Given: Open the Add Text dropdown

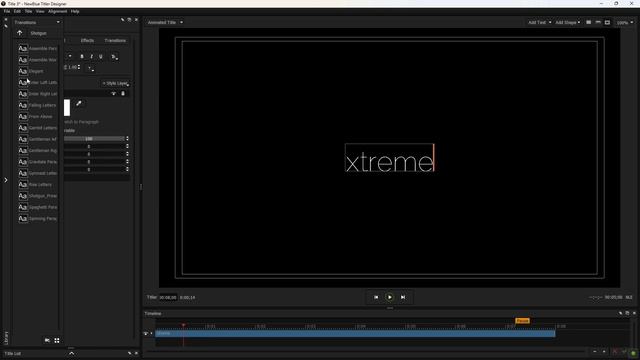Looking at the screenshot, I should pyautogui.click(x=540, y=22).
